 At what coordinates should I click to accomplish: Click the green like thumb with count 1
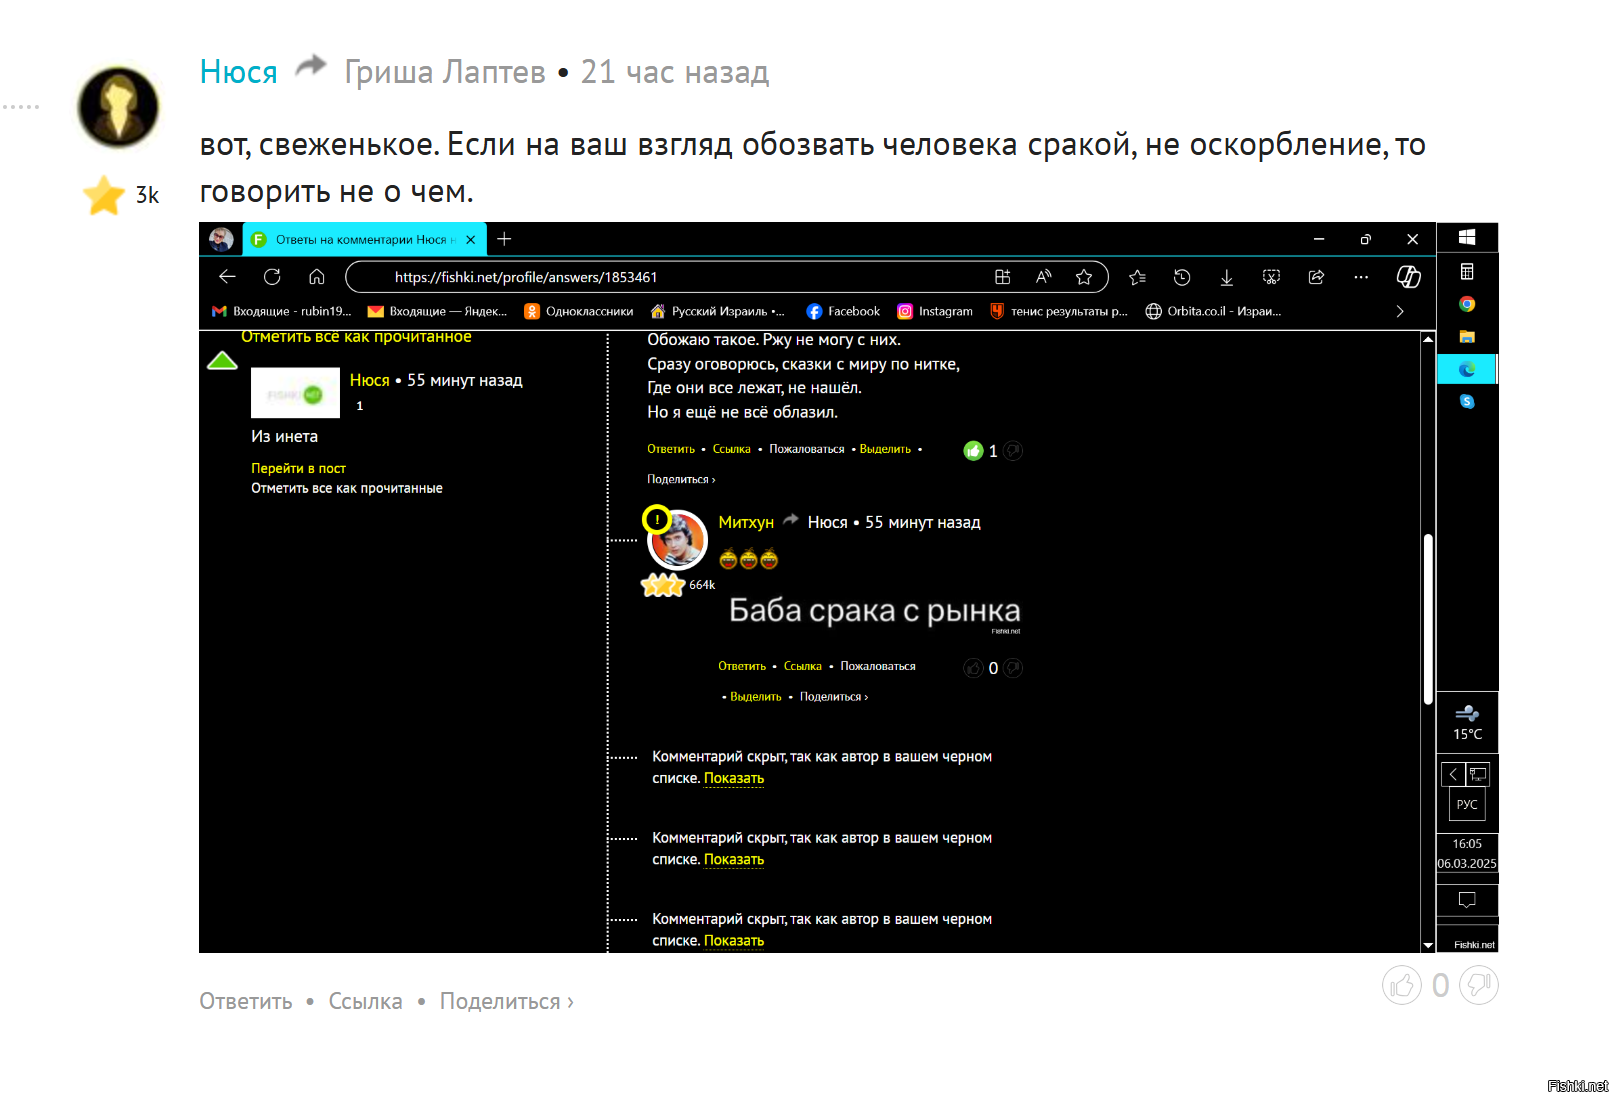973,451
